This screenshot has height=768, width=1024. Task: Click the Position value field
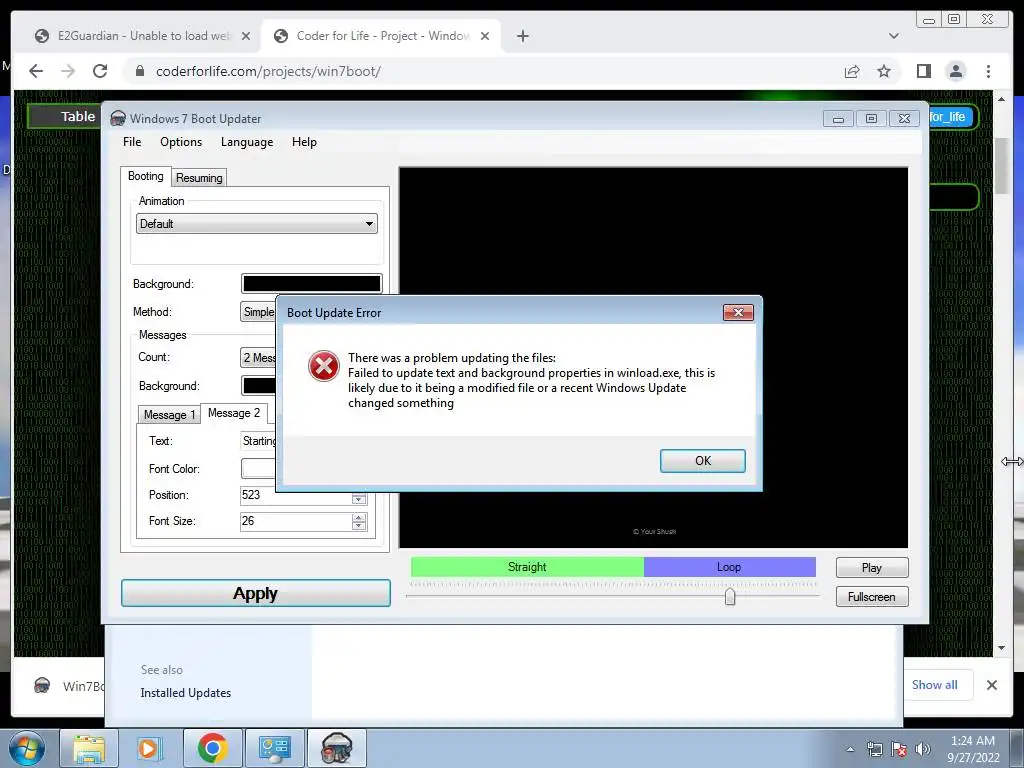(295, 495)
